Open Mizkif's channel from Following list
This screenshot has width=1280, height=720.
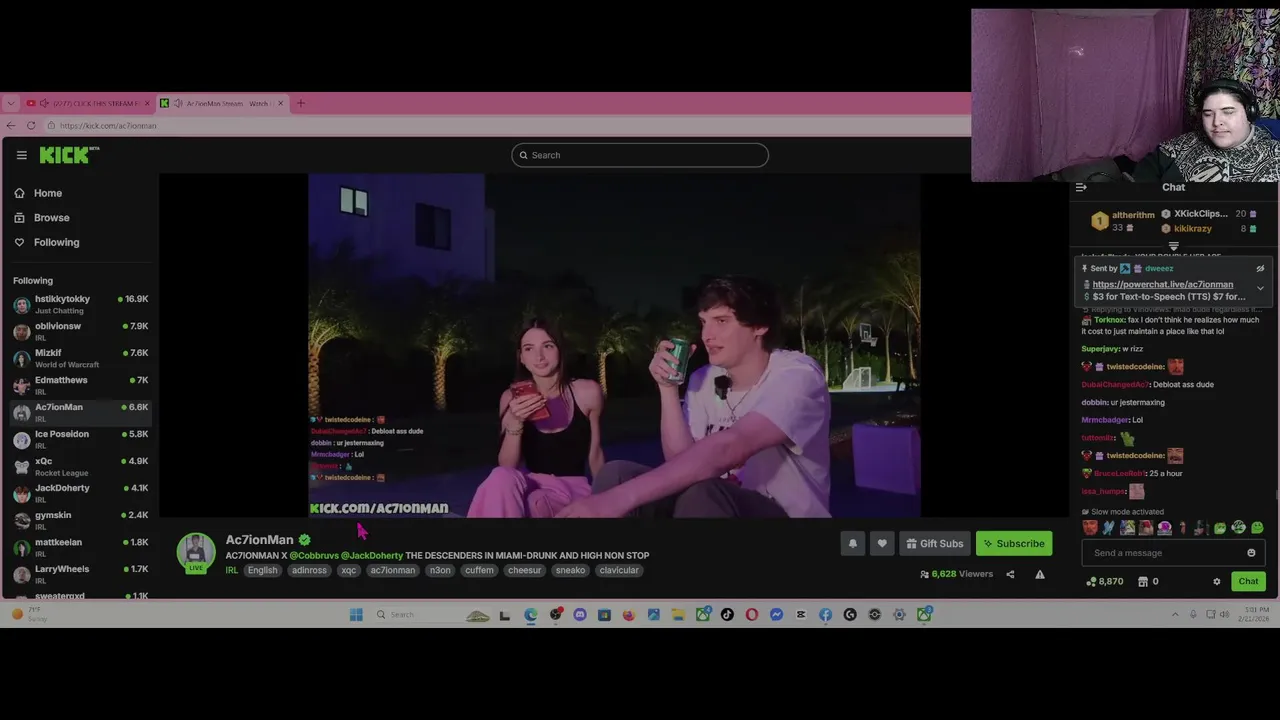(x=80, y=358)
